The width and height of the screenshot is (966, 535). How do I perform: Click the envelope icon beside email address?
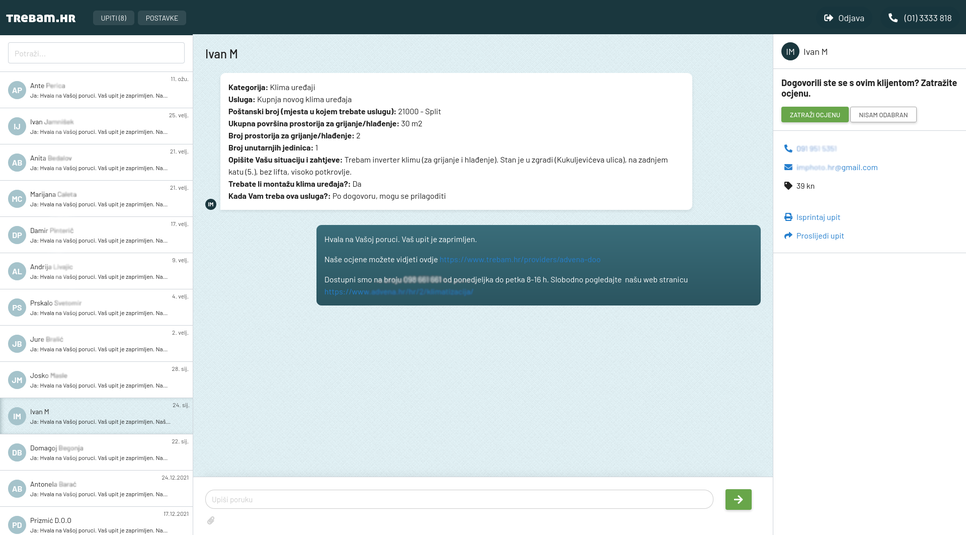point(788,167)
